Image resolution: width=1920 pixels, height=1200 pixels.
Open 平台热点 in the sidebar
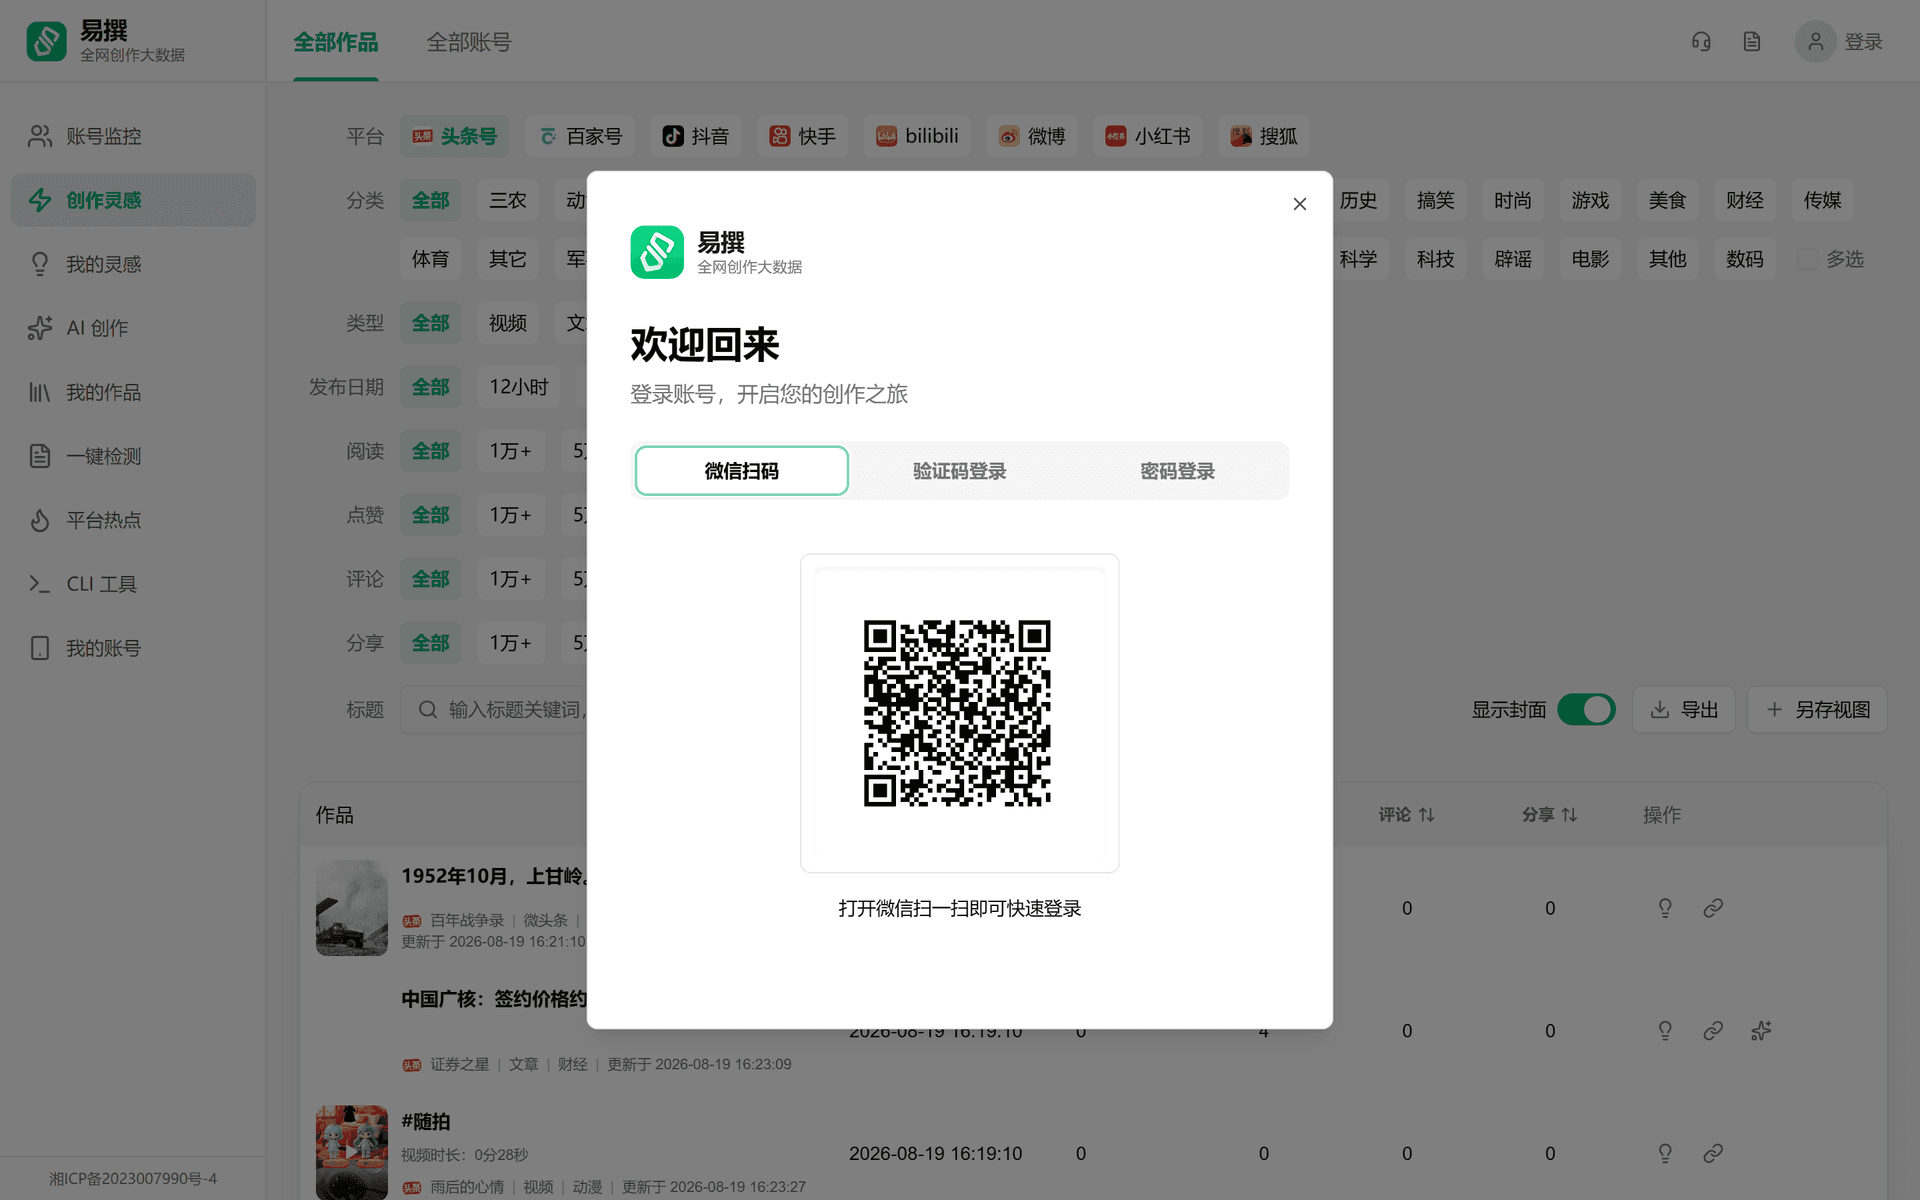tap(133, 520)
